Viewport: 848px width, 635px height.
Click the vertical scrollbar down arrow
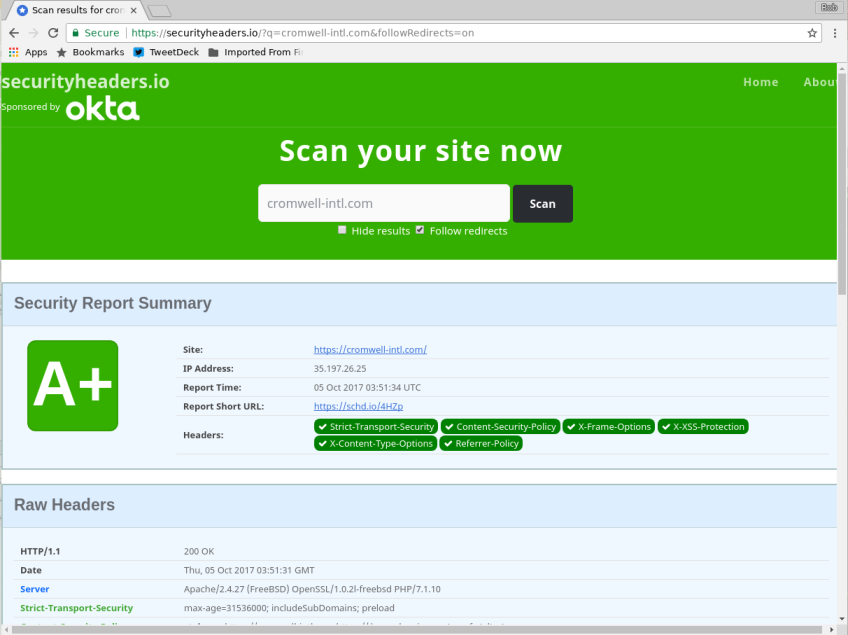[x=842, y=619]
